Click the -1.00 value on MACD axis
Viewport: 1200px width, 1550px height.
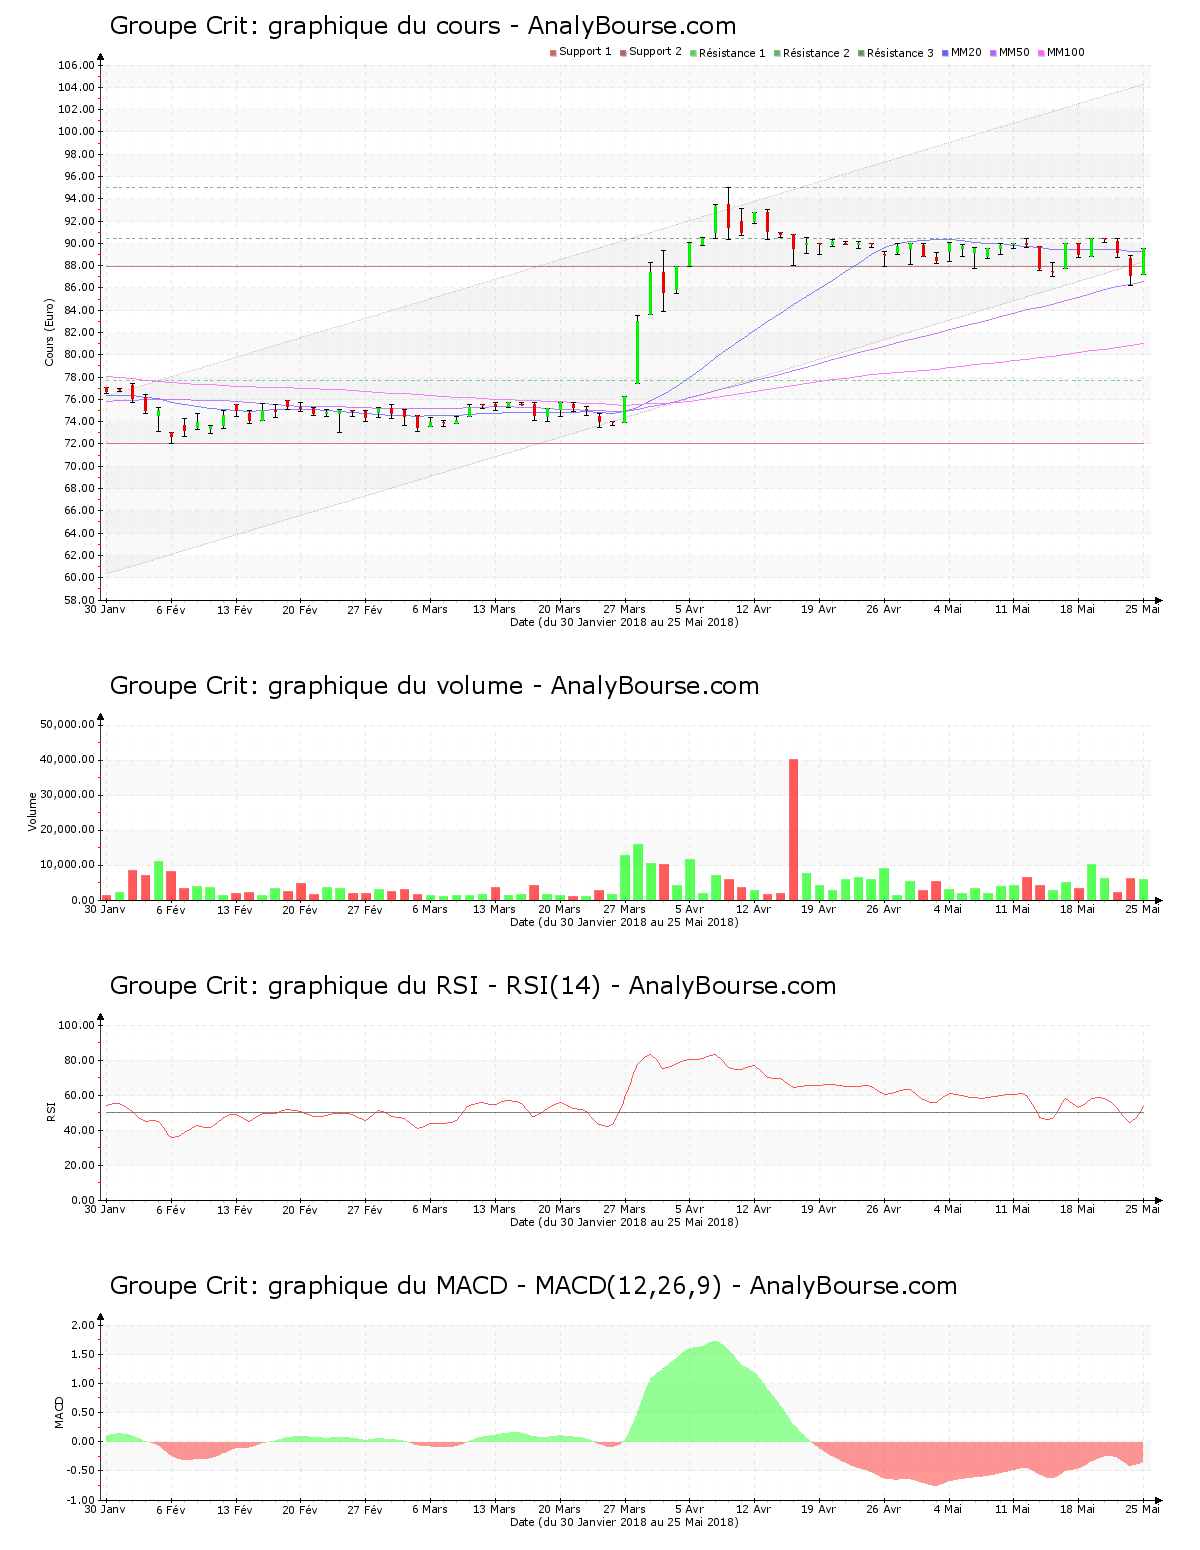81,1500
